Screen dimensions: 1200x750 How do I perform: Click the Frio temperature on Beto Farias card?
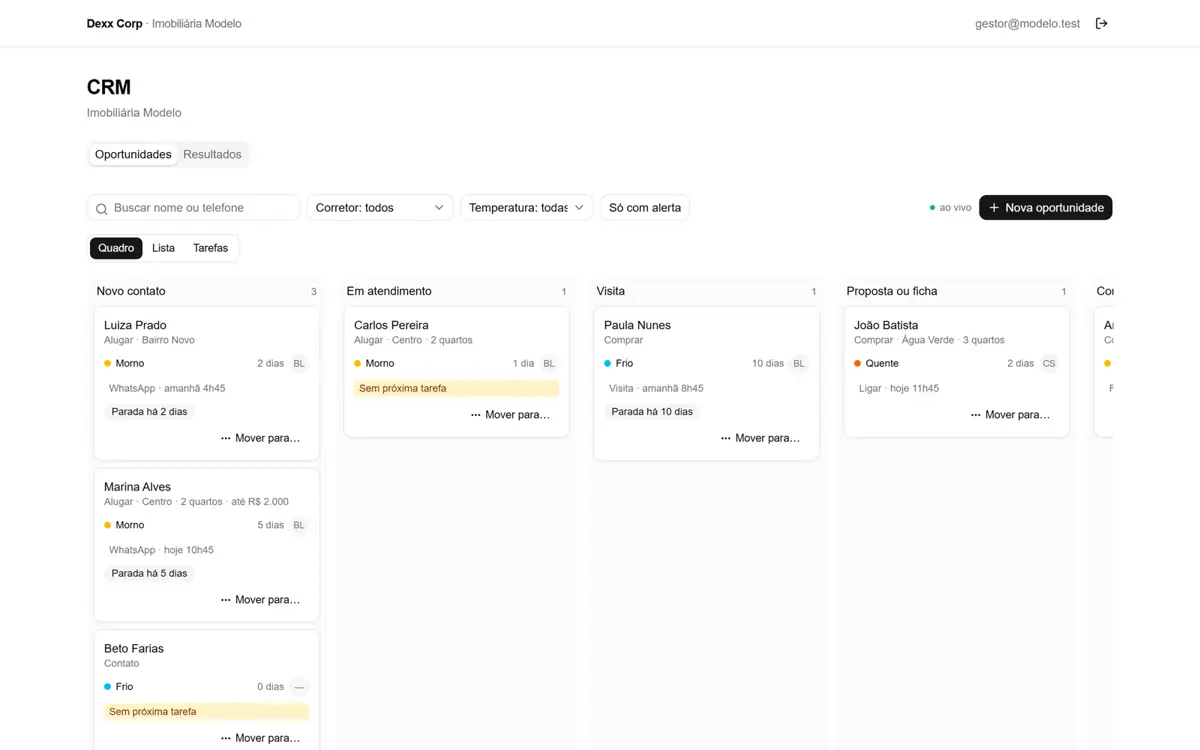(x=119, y=687)
